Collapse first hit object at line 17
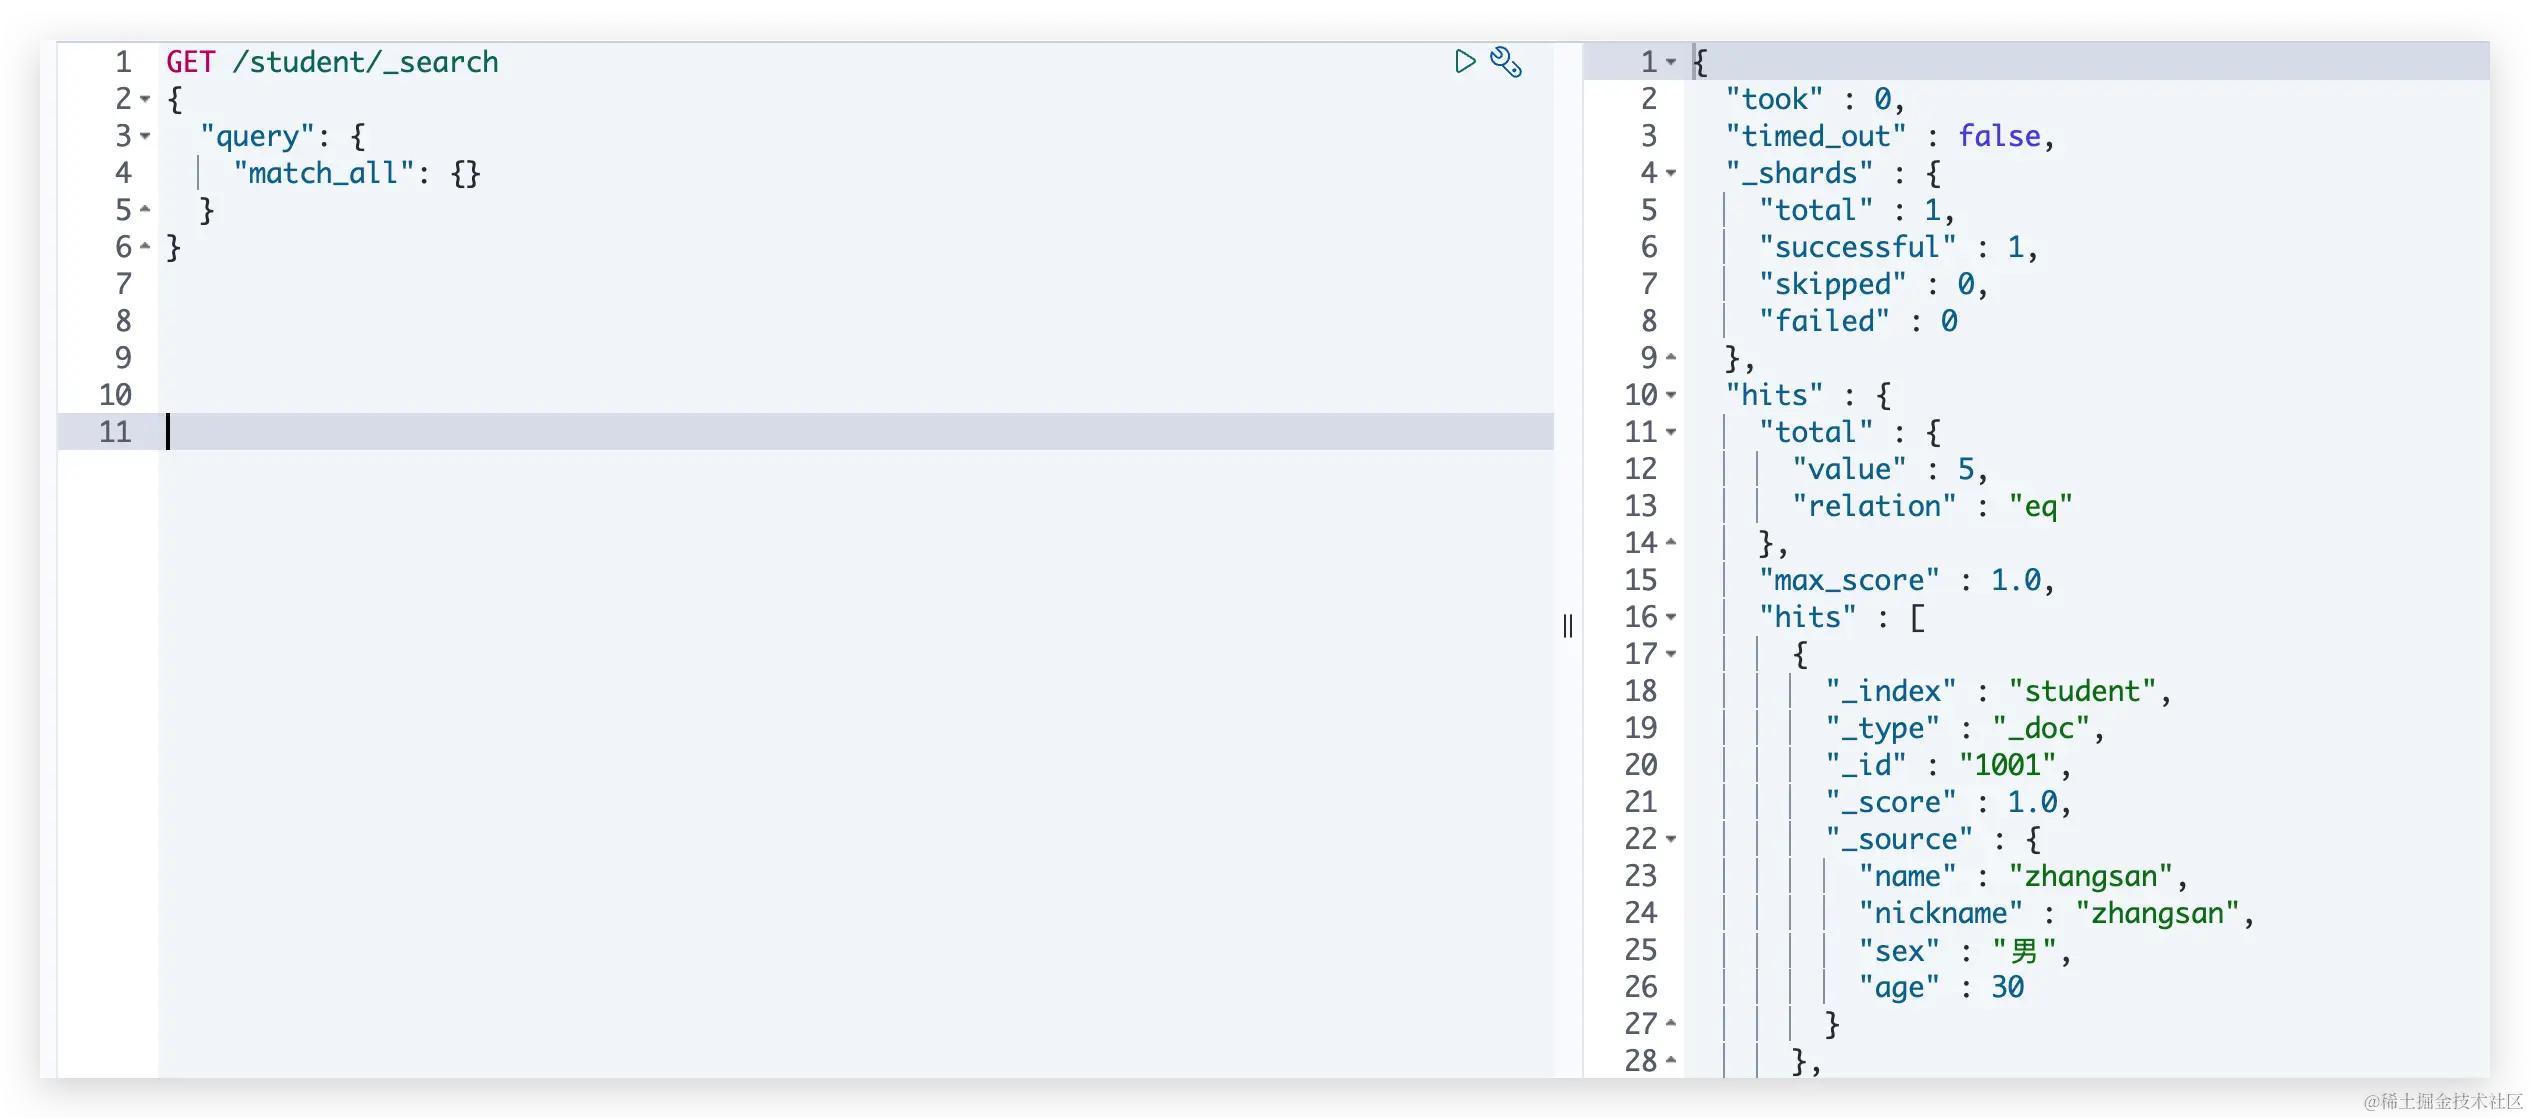The height and width of the screenshot is (1118, 2530). tap(1671, 654)
